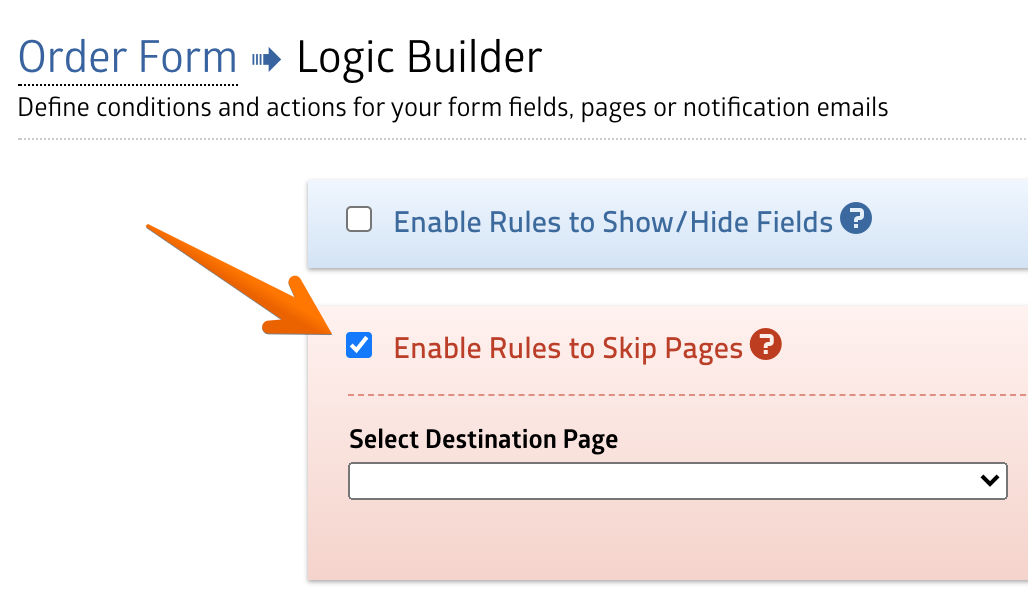The width and height of the screenshot is (1028, 604).
Task: Click the Logic Builder page title
Action: [419, 57]
